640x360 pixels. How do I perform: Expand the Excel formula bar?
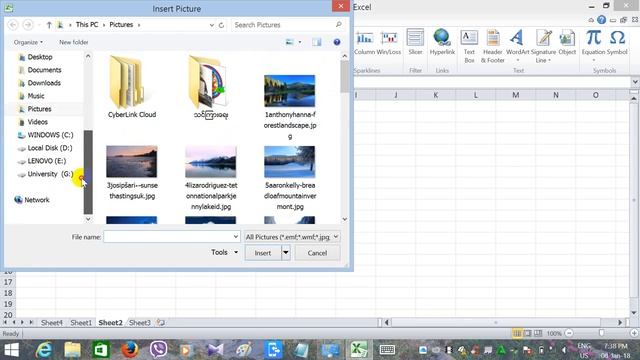tap(635, 82)
